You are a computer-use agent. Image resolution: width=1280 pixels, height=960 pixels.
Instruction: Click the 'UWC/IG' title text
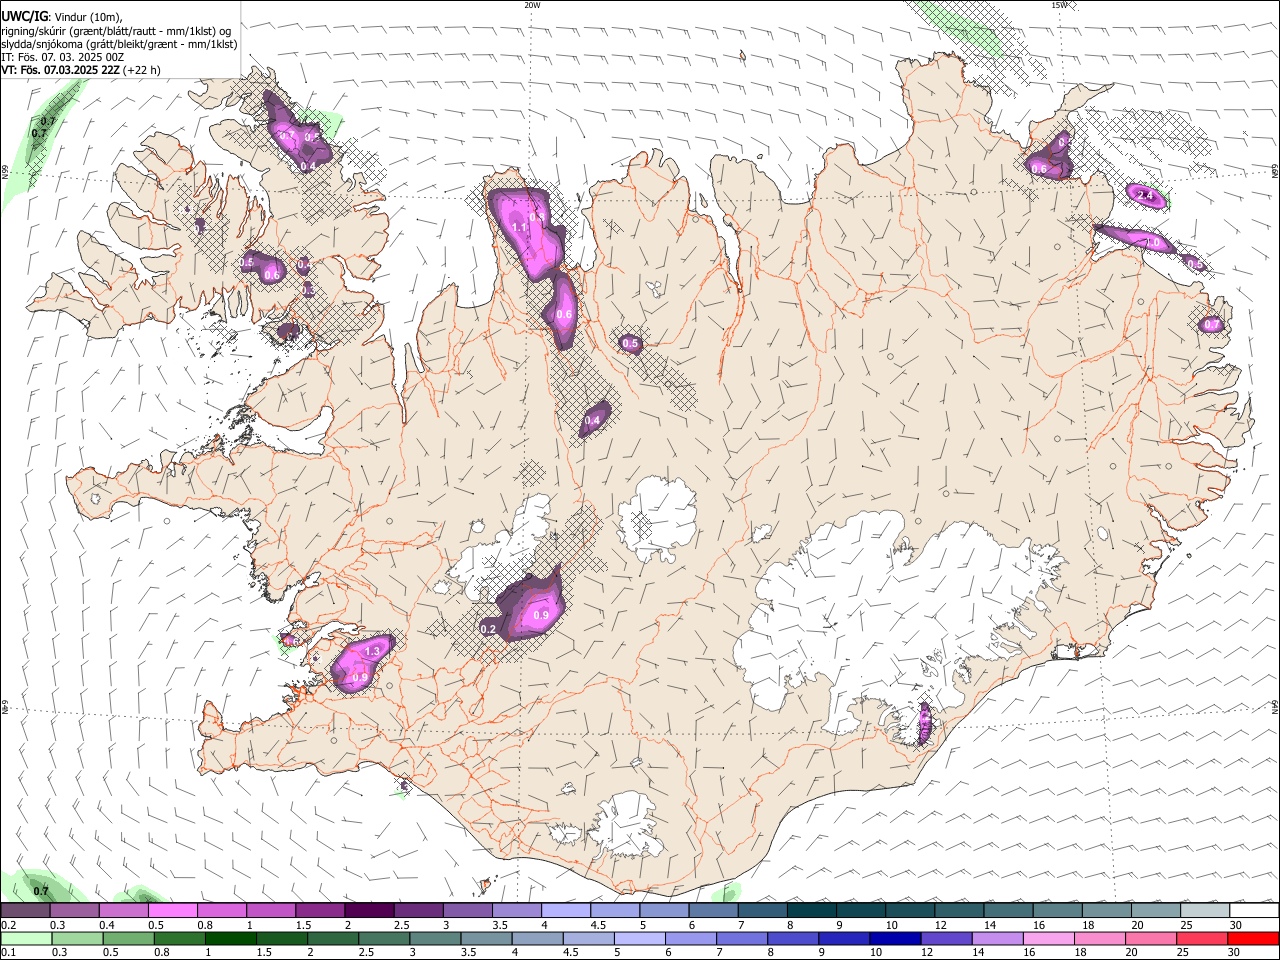[x=23, y=15]
